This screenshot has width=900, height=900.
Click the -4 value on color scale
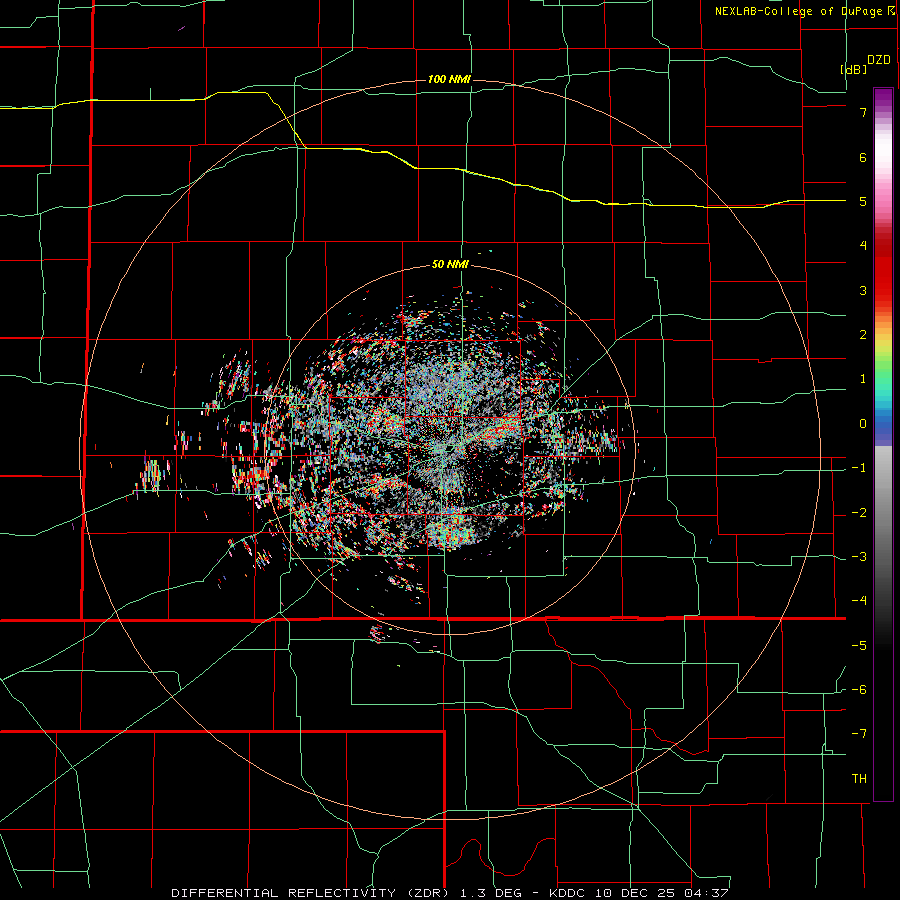859,601
